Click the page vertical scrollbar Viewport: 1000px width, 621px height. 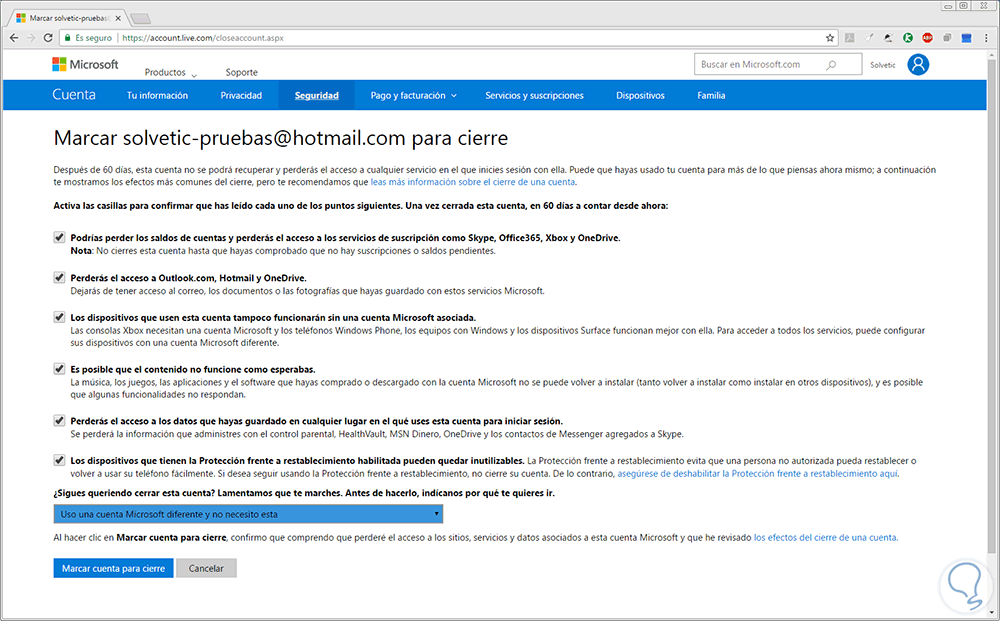(x=992, y=306)
